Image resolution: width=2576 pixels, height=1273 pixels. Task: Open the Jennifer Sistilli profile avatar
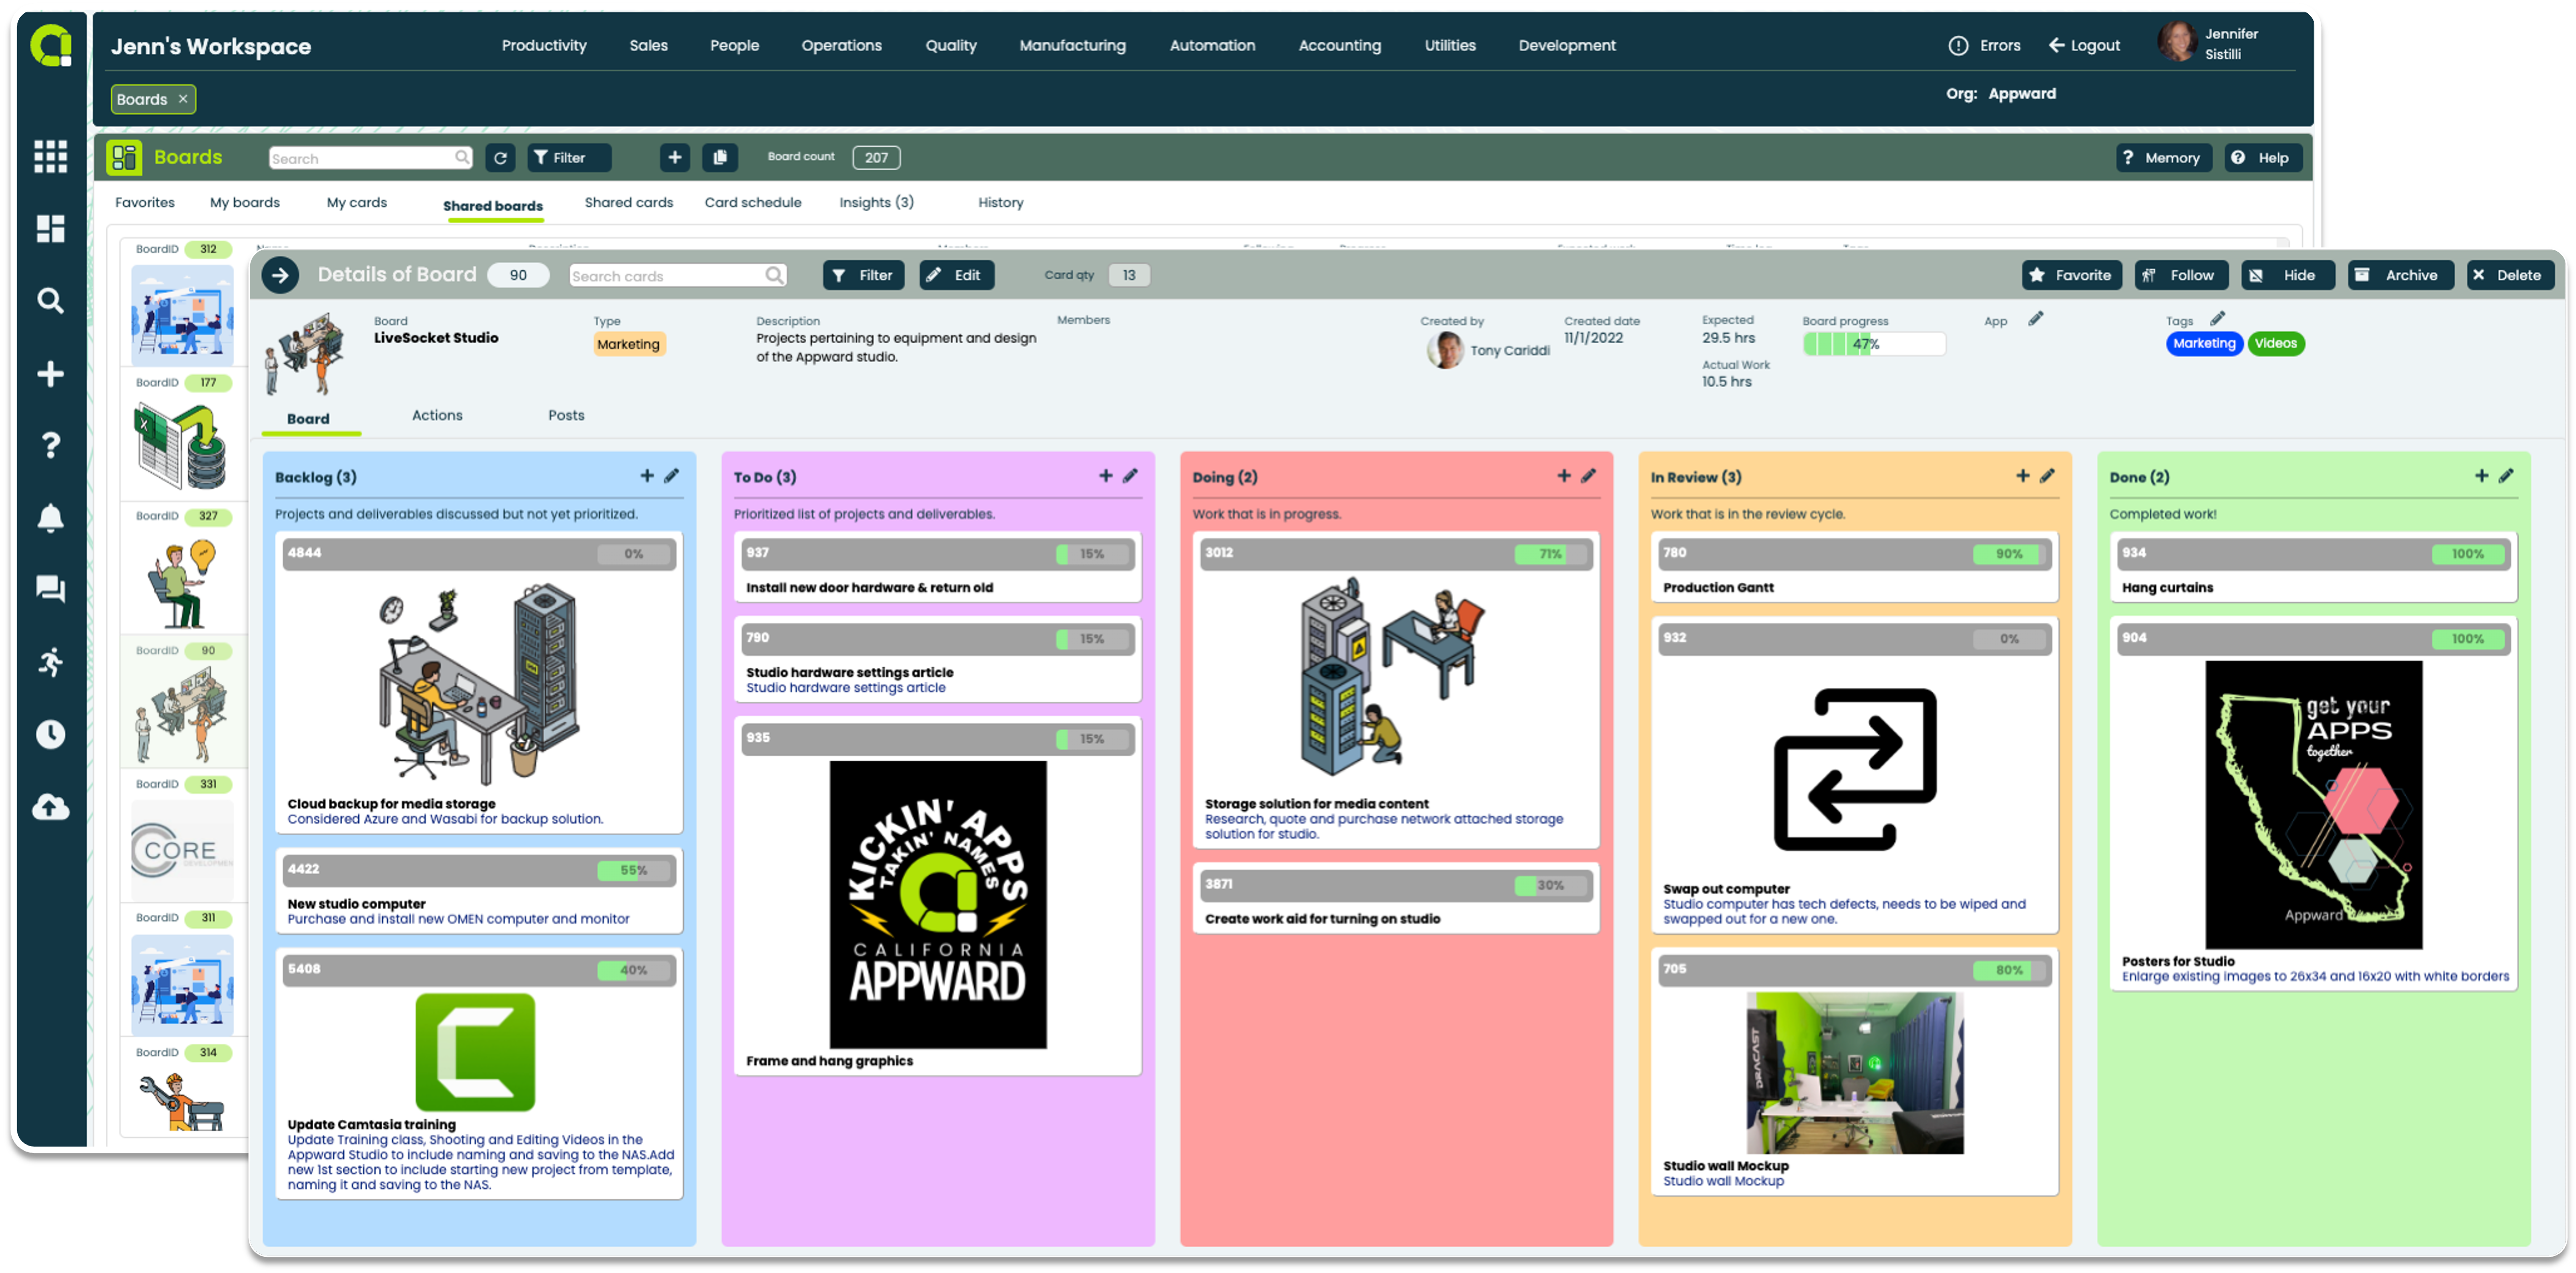pos(2177,42)
